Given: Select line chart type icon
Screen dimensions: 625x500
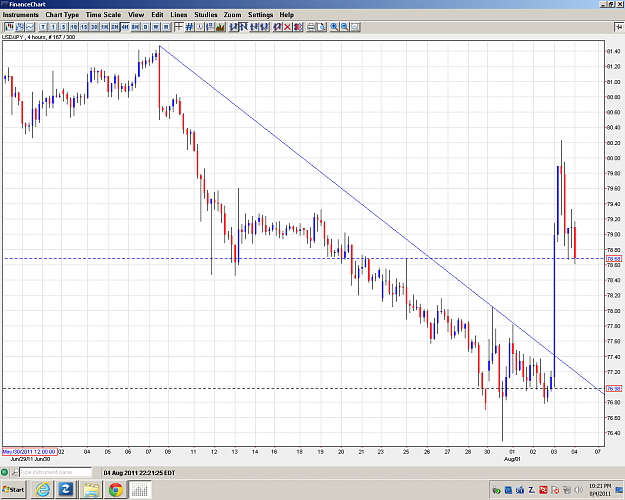Looking at the screenshot, I should pos(30,27).
